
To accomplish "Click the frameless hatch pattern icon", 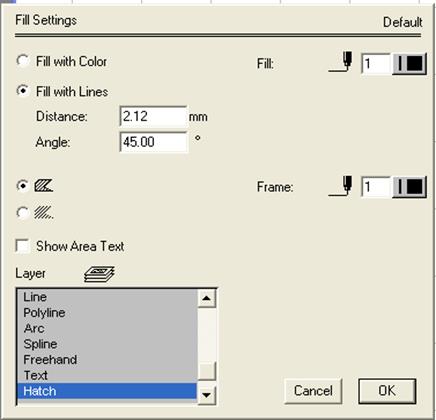I will 44,212.
